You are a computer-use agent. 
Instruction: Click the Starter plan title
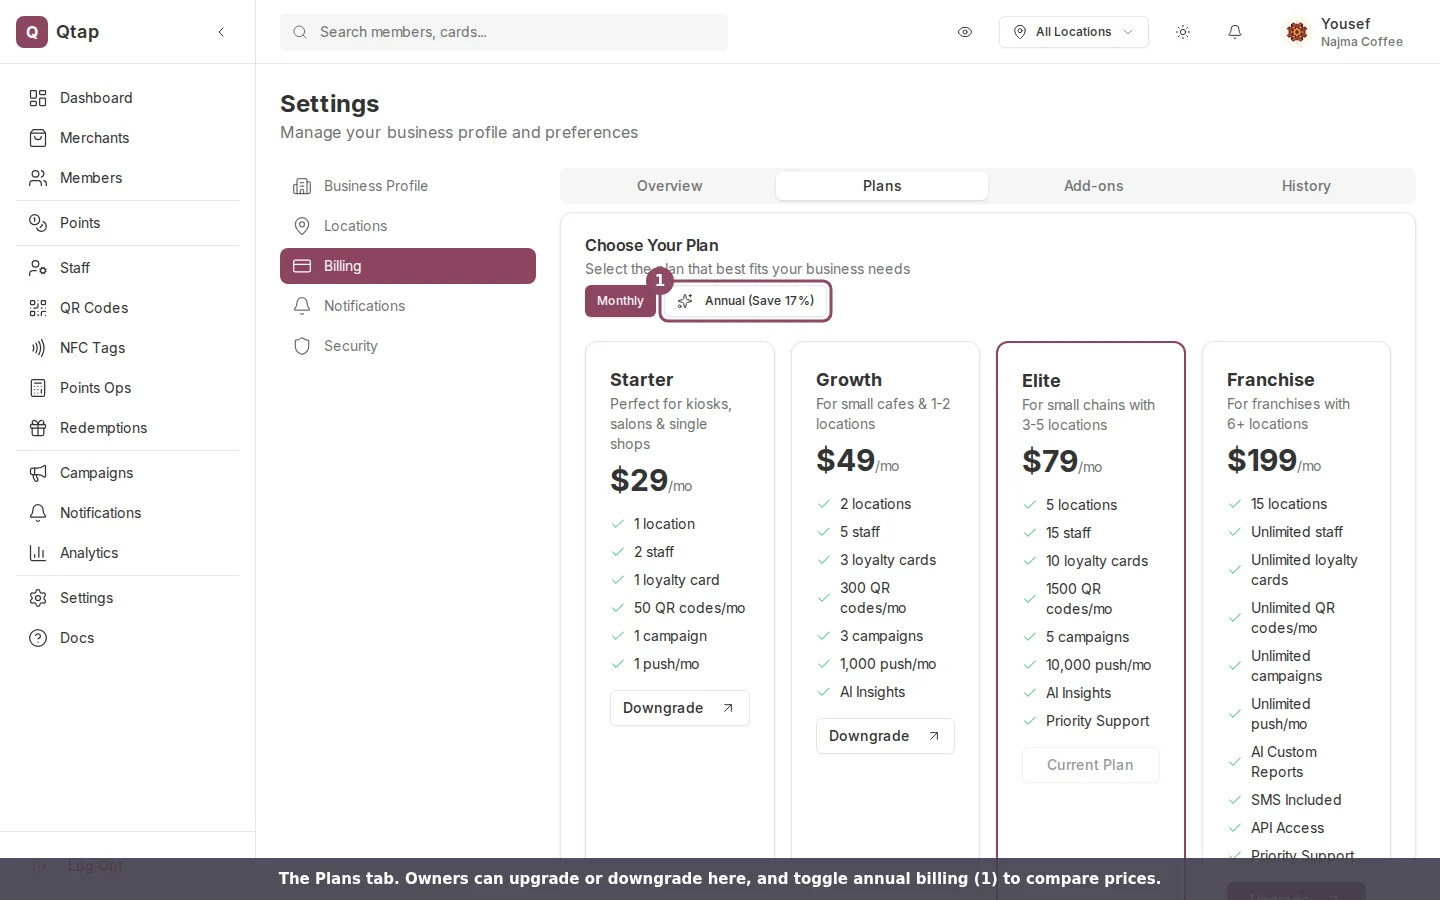[x=642, y=380]
